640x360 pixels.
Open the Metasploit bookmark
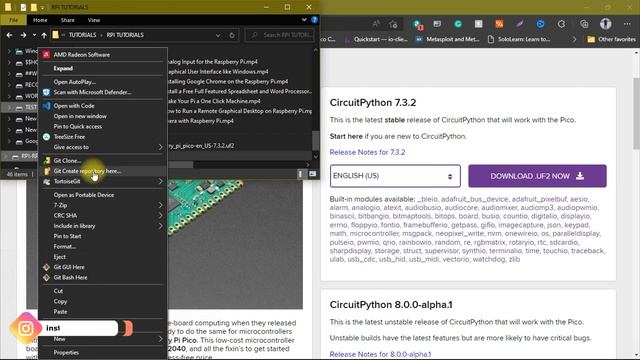[x=447, y=39]
